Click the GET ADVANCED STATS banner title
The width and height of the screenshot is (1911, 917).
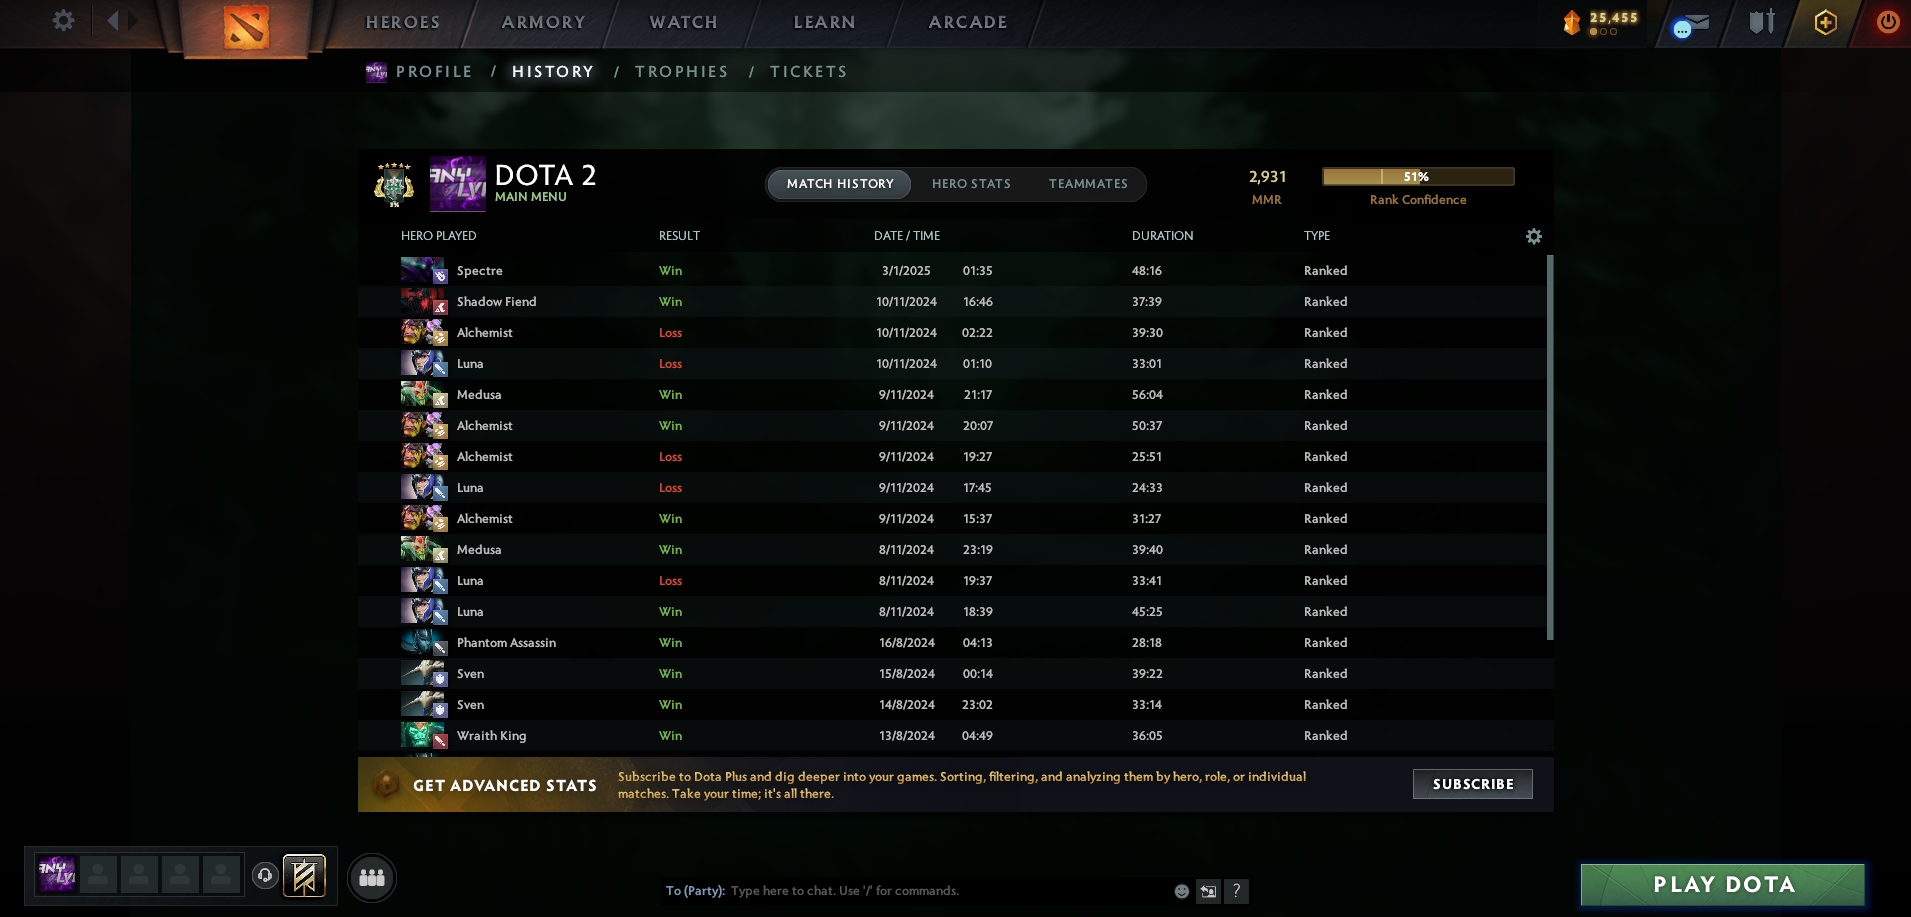click(x=505, y=786)
